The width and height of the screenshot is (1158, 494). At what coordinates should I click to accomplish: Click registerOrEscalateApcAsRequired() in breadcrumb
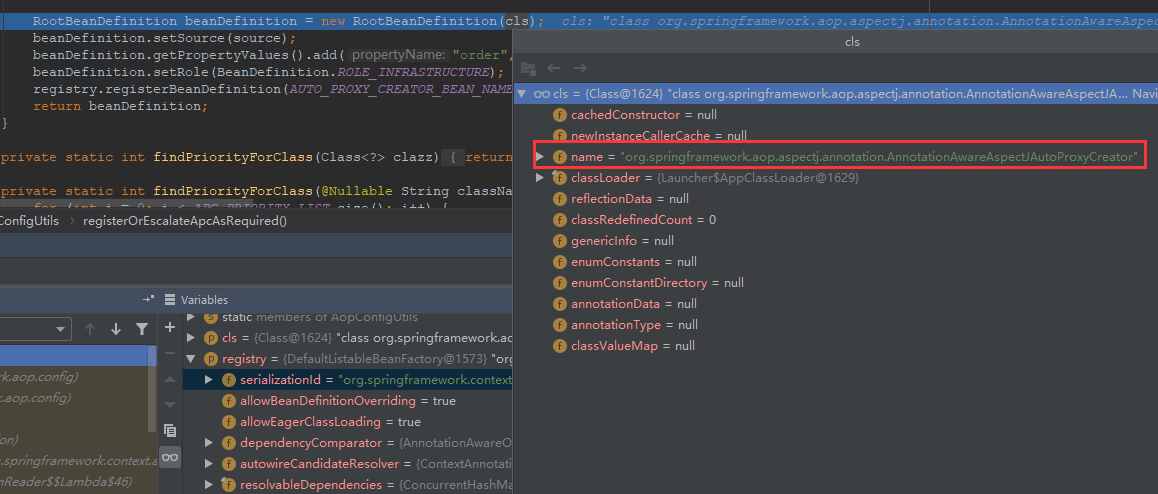click(185, 220)
